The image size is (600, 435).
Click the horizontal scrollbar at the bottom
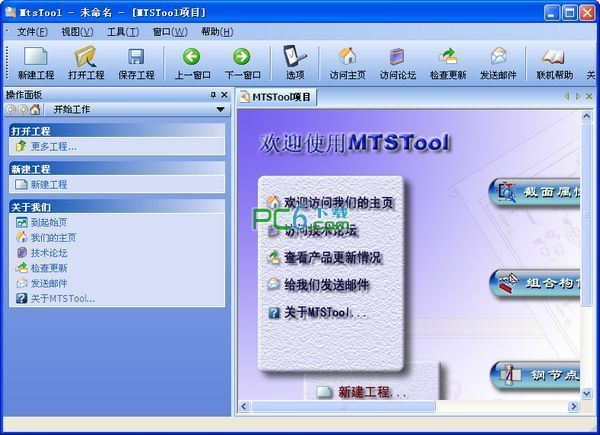tap(400, 407)
